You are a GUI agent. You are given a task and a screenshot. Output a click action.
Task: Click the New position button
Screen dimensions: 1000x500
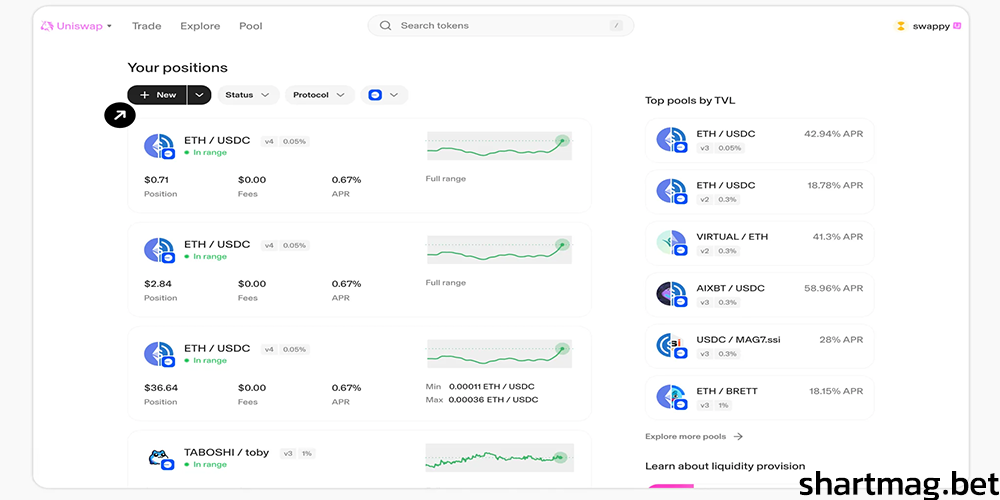coord(157,95)
